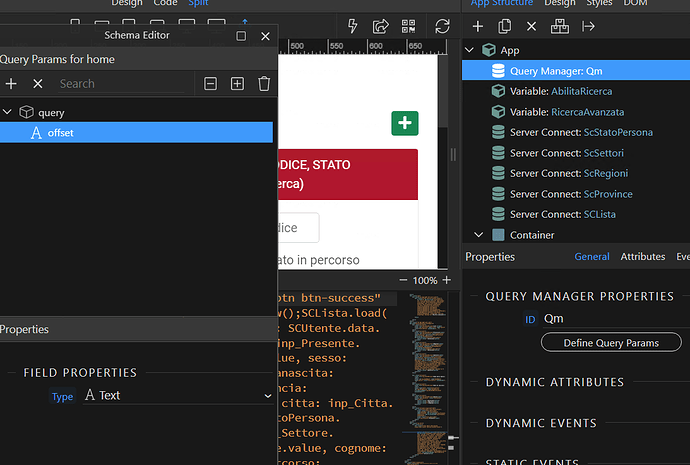The height and width of the screenshot is (465, 690).
Task: Click the trash icon in Schema Editor
Action: (264, 84)
